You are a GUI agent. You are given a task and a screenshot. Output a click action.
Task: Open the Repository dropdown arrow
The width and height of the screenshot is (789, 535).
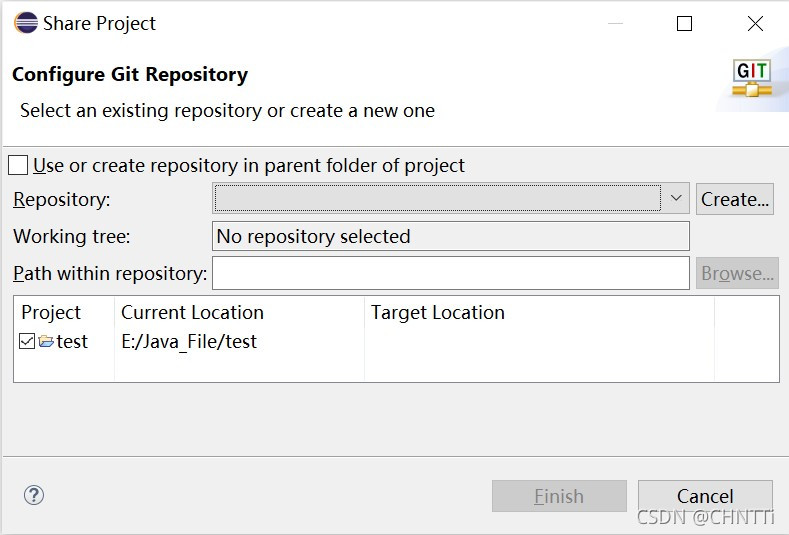pos(676,198)
